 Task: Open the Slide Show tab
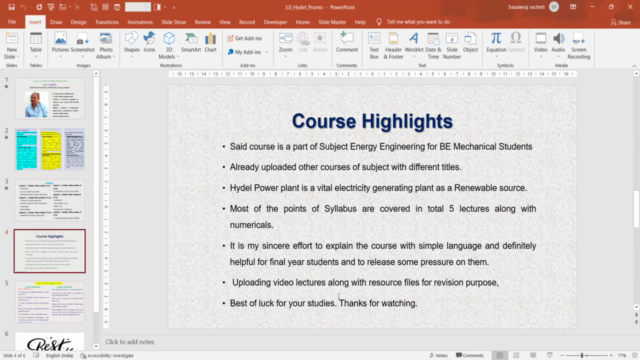[x=173, y=22]
